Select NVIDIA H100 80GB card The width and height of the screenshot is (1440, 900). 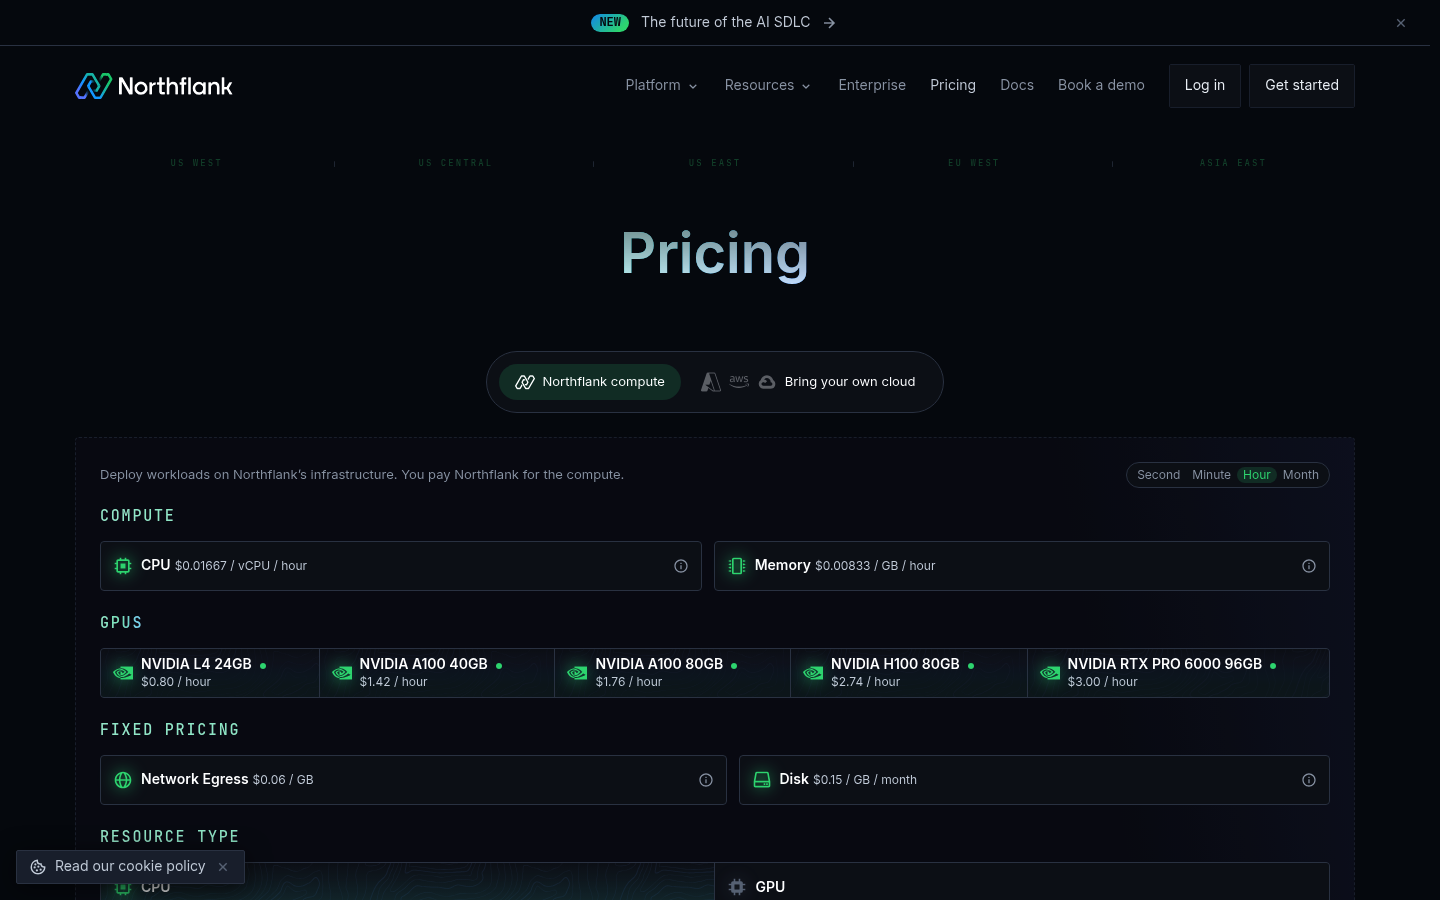pos(909,673)
